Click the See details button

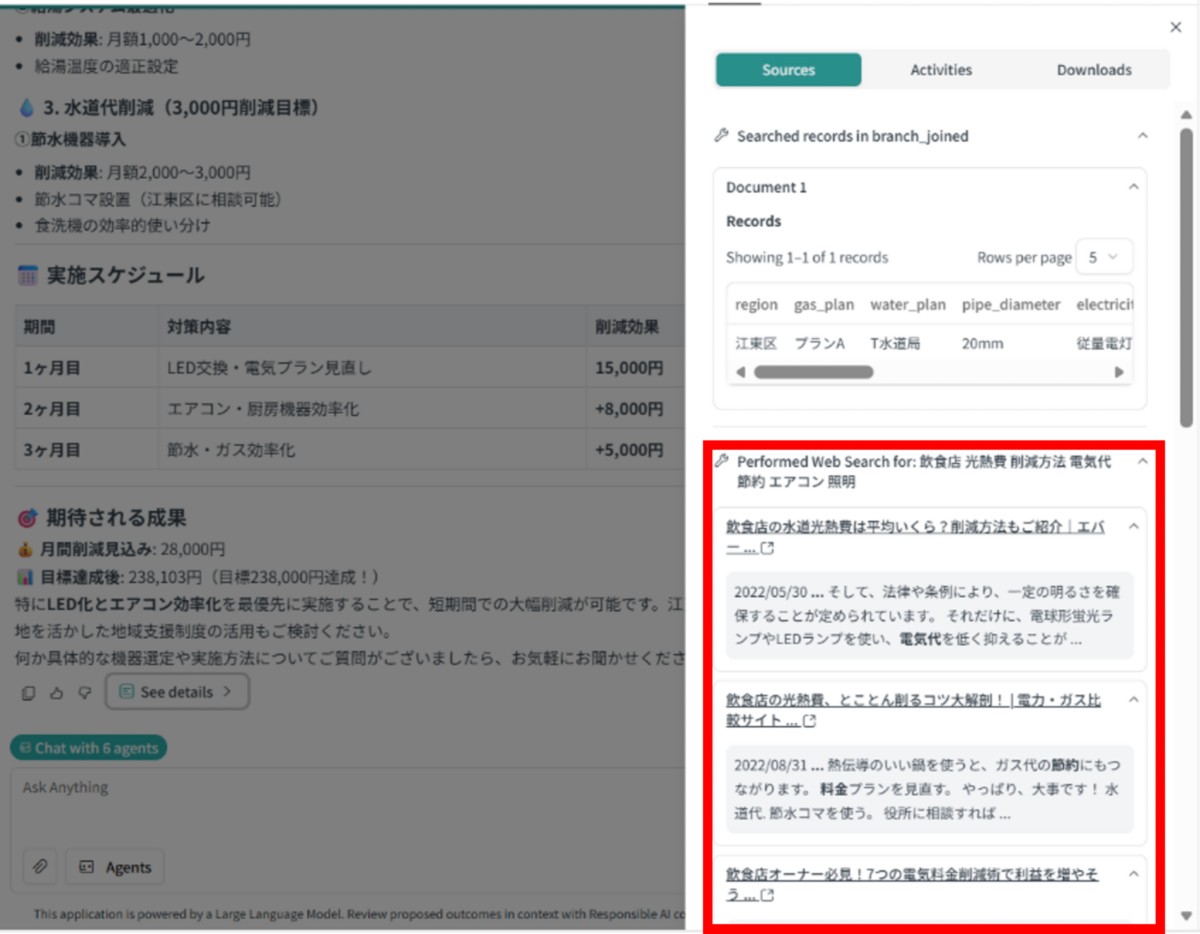coord(177,691)
